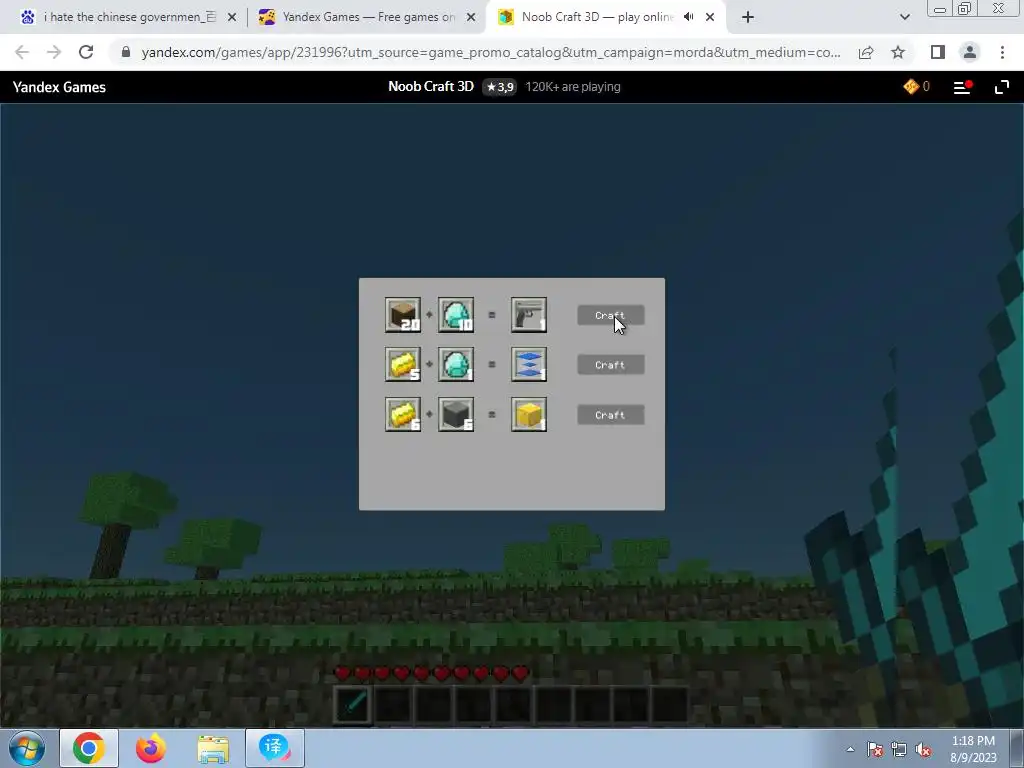Craft the pistol in the first recipe row
The width and height of the screenshot is (1024, 768).
611,315
